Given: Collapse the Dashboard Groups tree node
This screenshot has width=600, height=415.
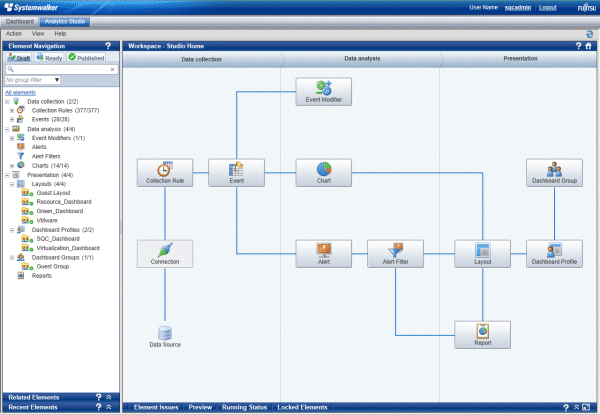Looking at the screenshot, I should (x=12, y=258).
